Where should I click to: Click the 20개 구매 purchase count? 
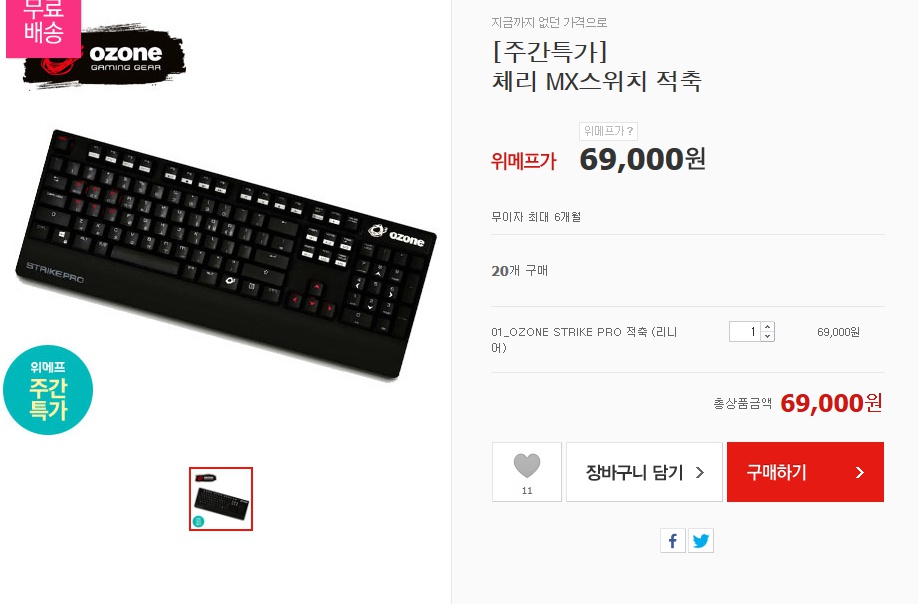pos(520,270)
